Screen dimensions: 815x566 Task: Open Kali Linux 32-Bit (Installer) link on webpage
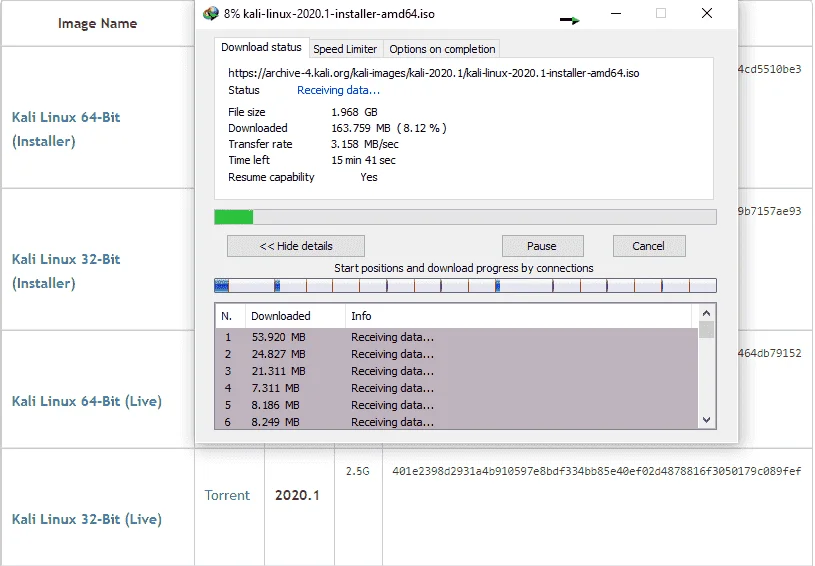[x=66, y=271]
